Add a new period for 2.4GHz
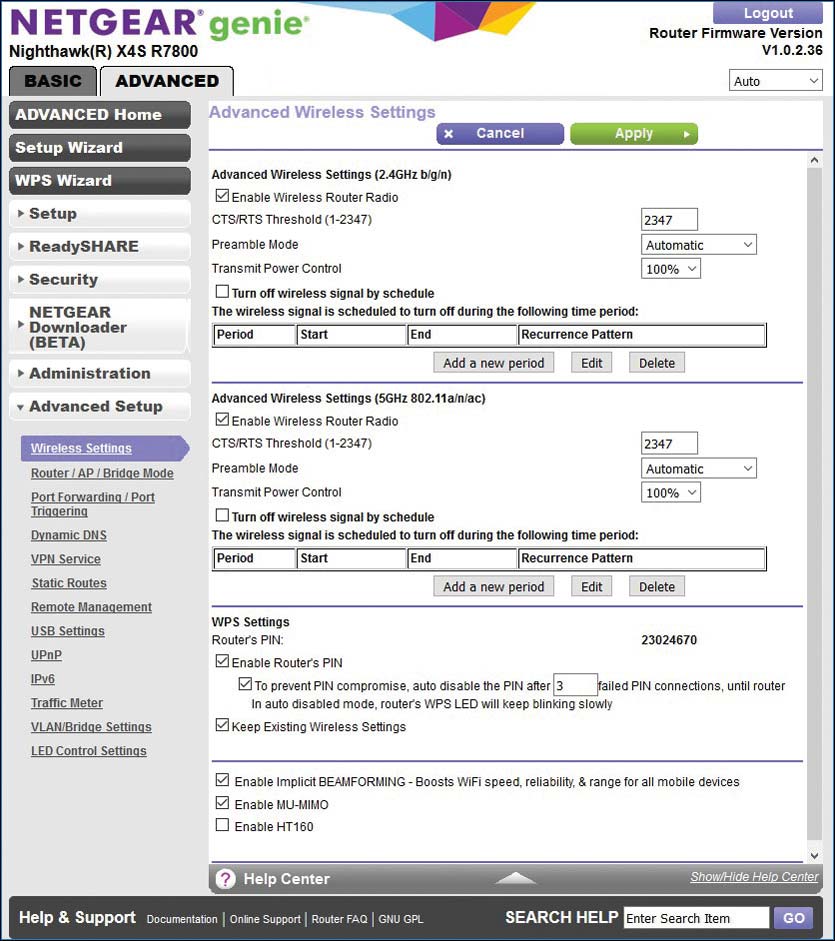The image size is (835, 941). pos(493,363)
